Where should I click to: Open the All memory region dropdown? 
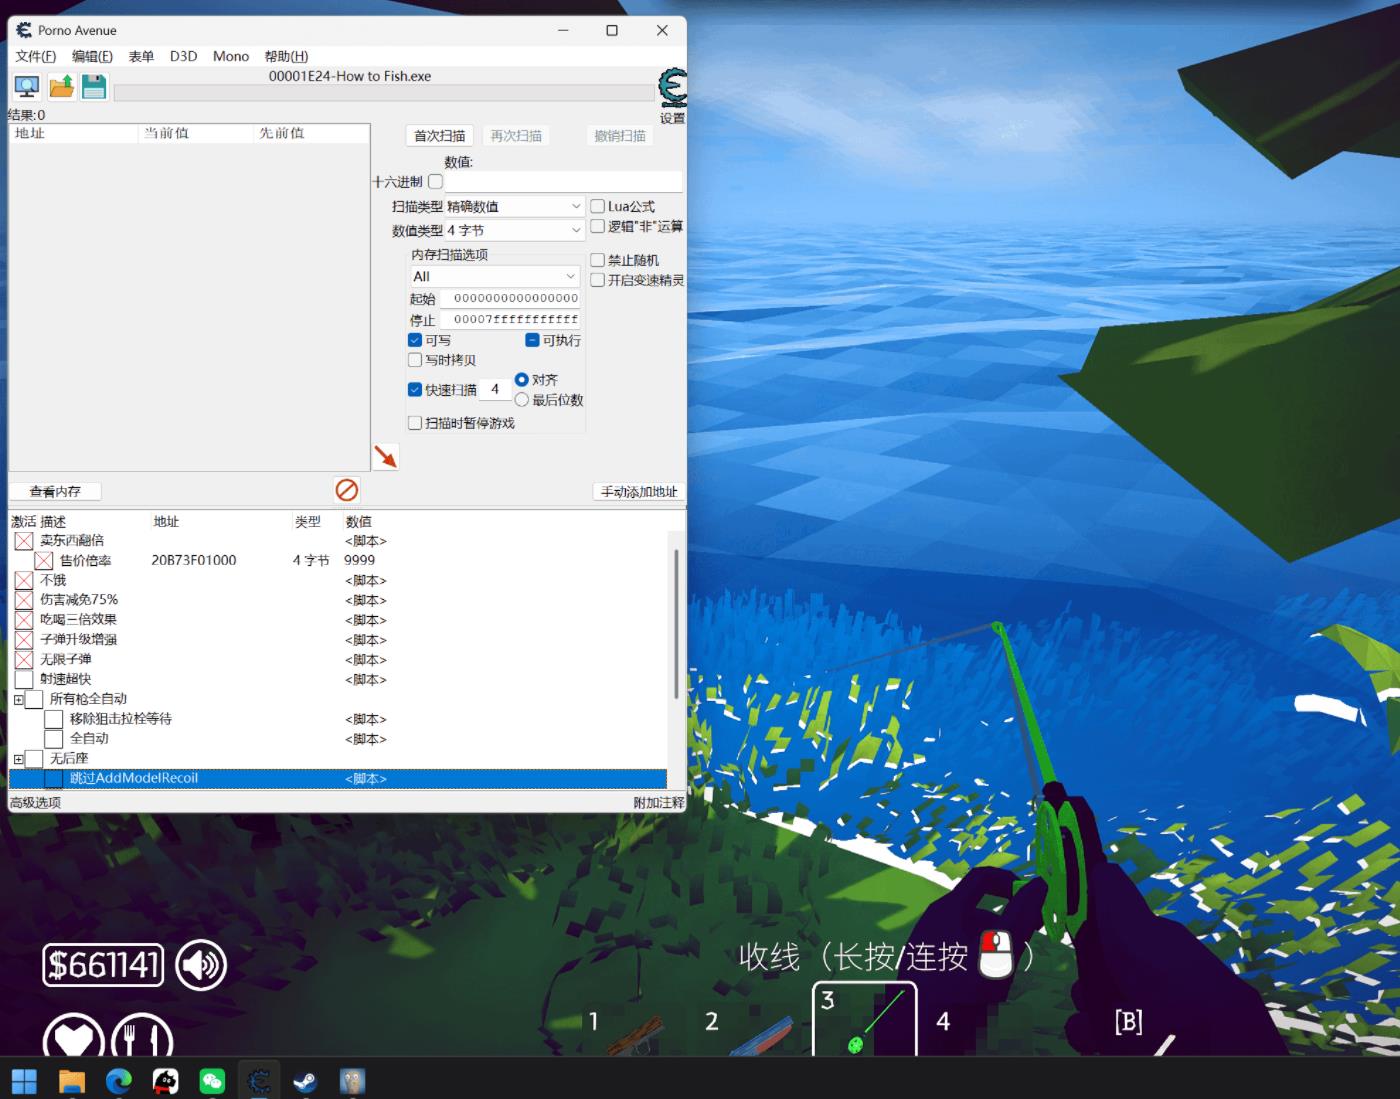pyautogui.click(x=495, y=276)
